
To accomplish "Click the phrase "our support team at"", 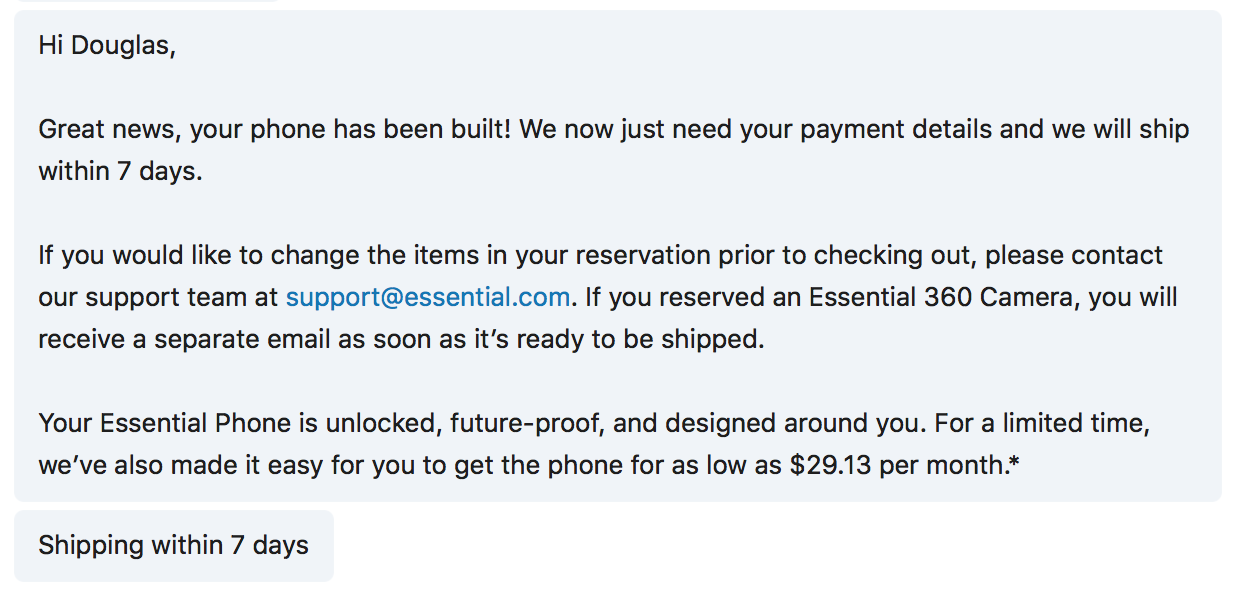I will (x=159, y=297).
